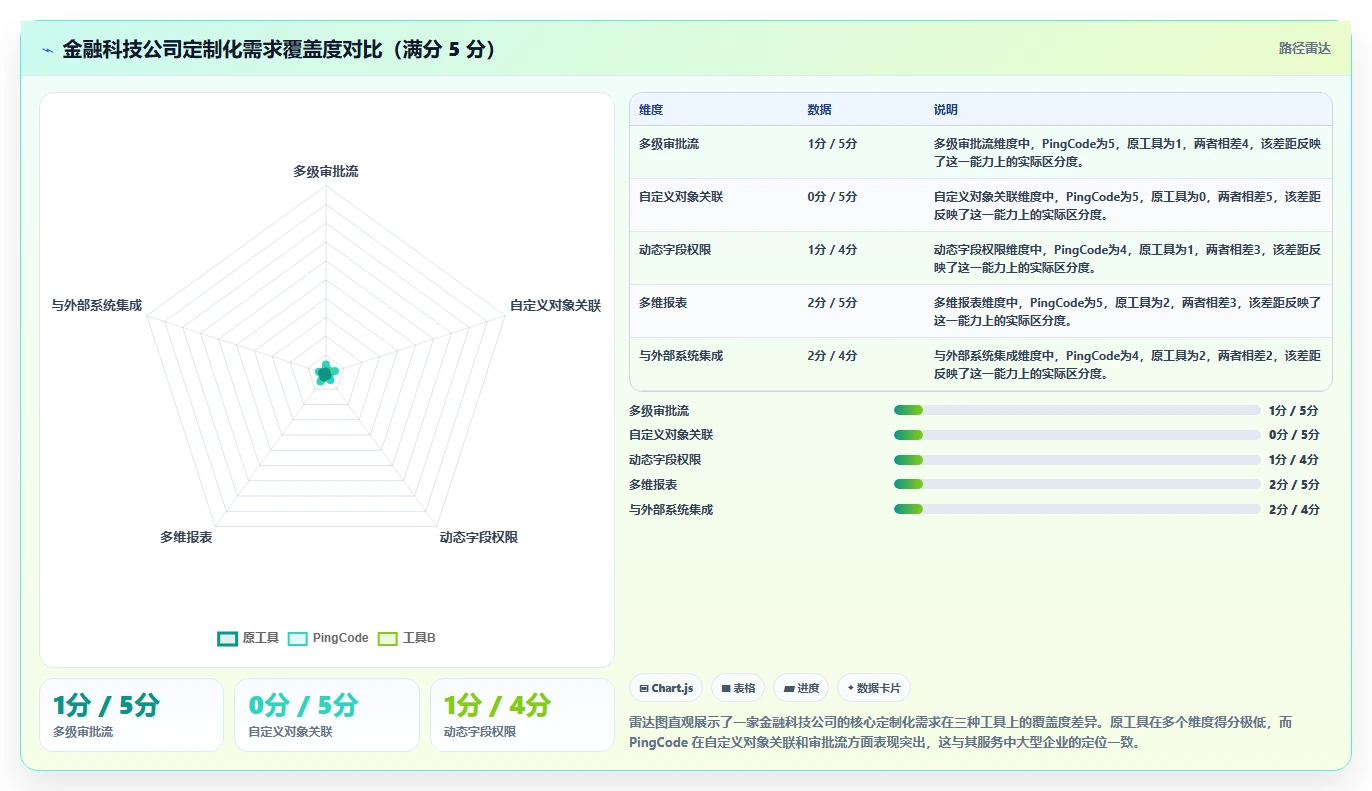This screenshot has width=1372, height=791.
Task: Select the 多维报表 table row name
Action: pyautogui.click(x=663, y=303)
